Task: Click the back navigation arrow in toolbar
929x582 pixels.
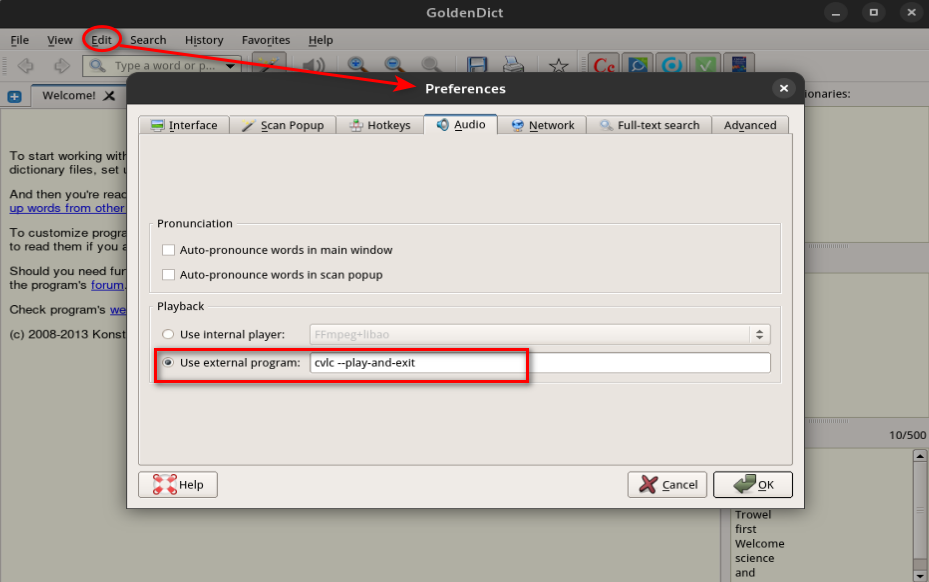Action: (x=25, y=65)
